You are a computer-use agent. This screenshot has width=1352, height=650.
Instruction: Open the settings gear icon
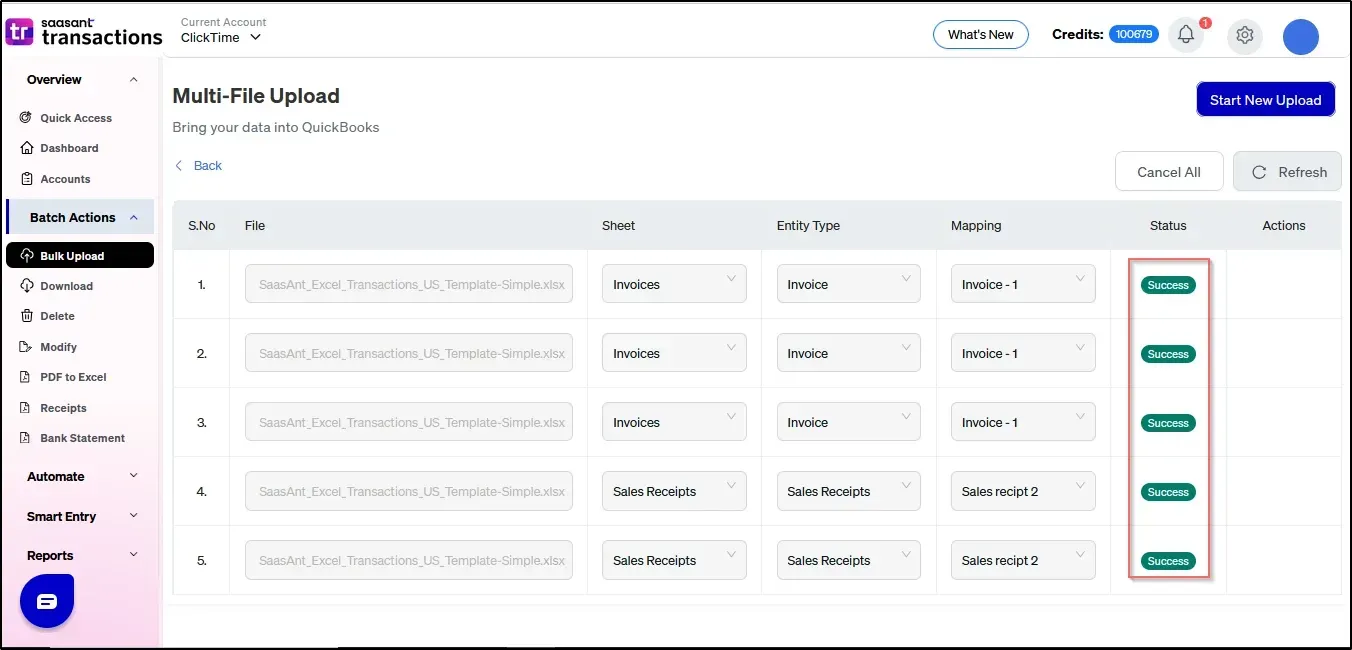point(1245,35)
